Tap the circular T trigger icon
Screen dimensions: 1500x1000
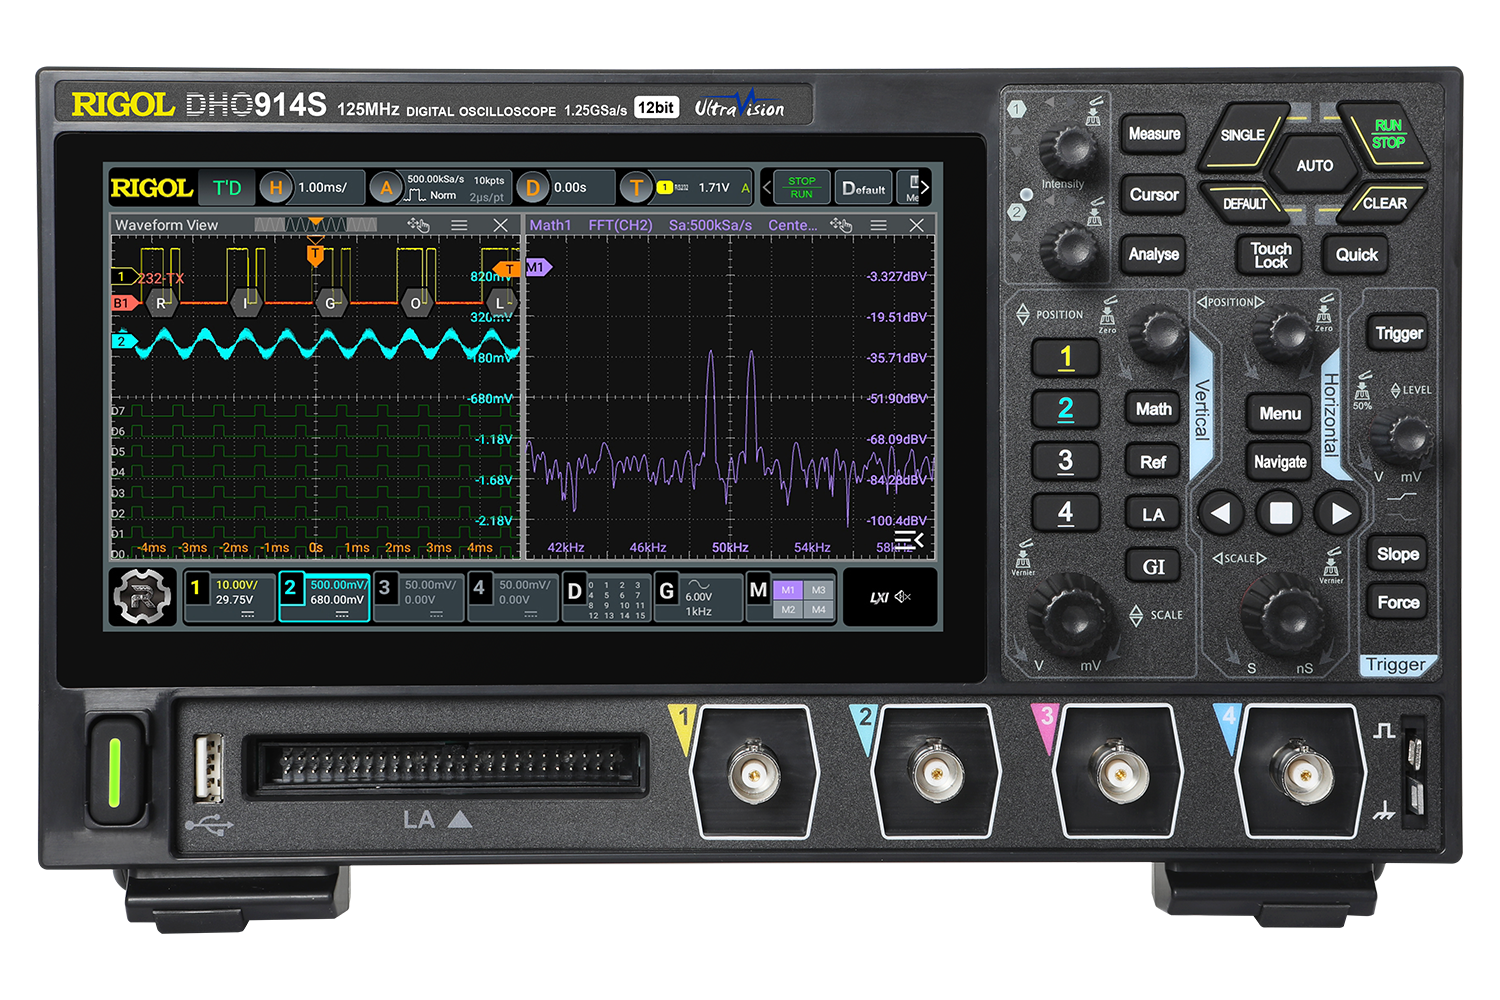click(x=636, y=188)
